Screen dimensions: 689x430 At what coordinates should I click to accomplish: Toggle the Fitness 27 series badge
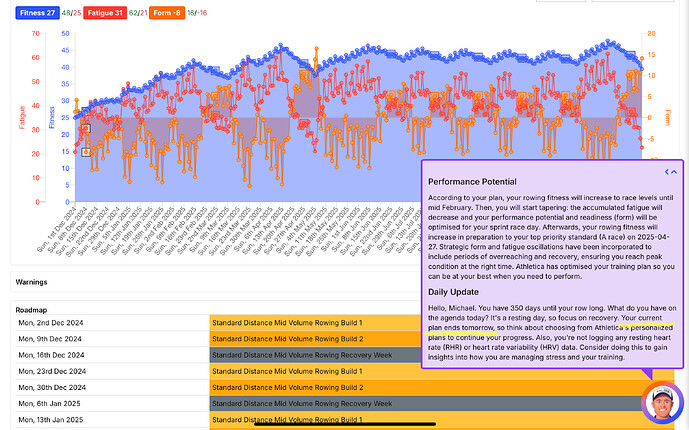[37, 13]
